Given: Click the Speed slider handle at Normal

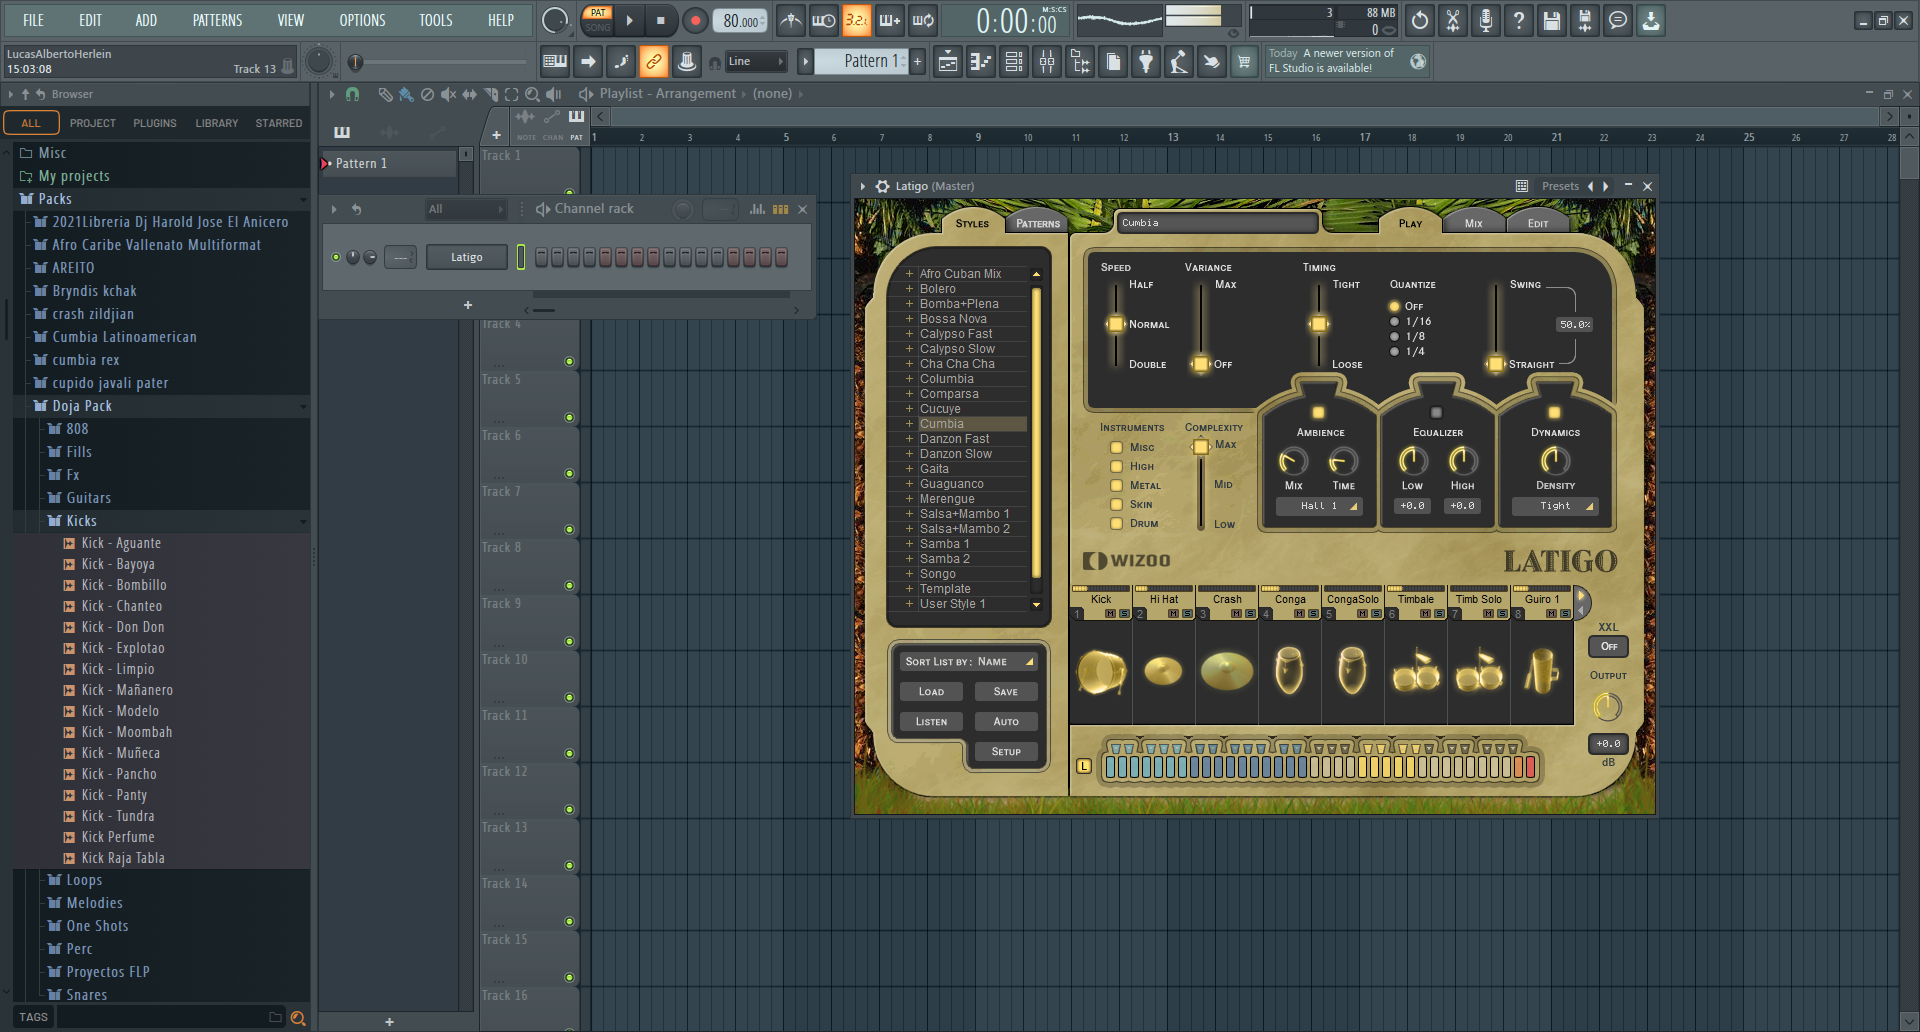Looking at the screenshot, I should 1115,324.
